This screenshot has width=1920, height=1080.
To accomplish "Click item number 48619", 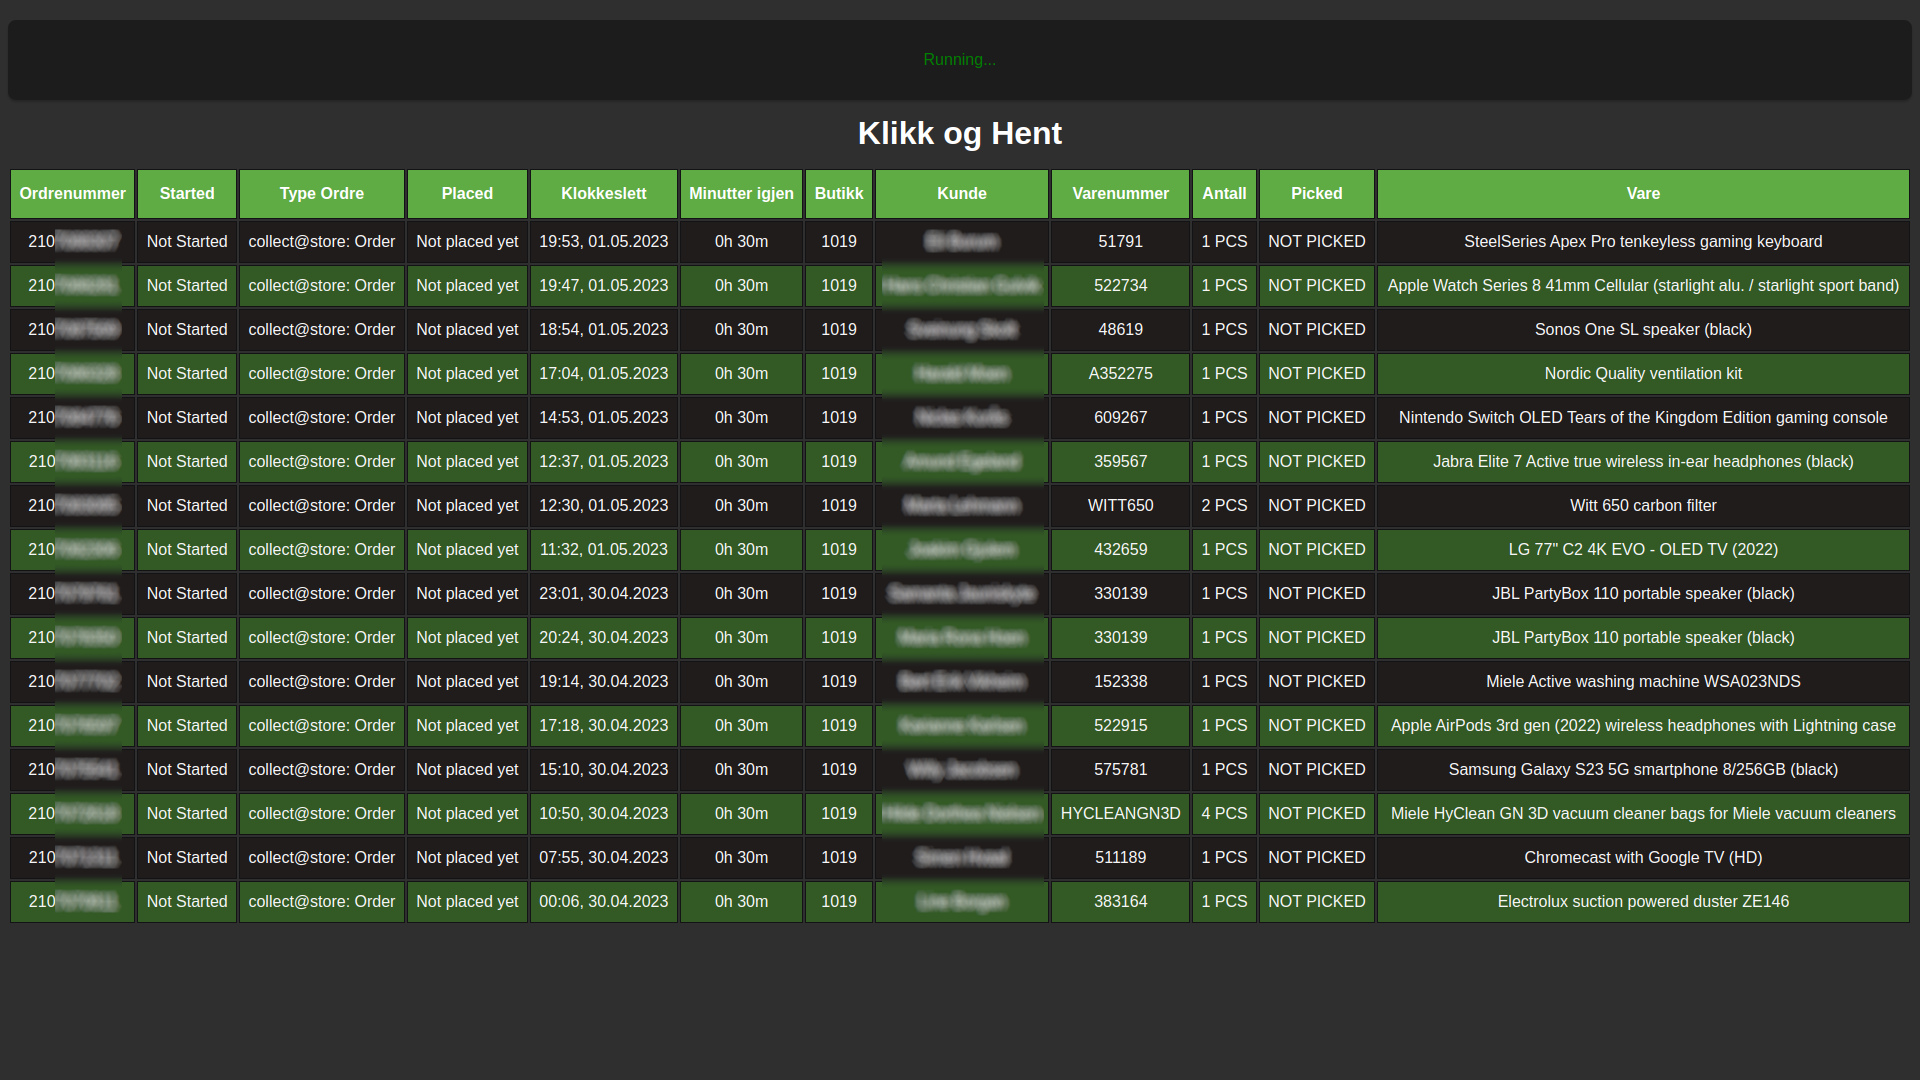I will pyautogui.click(x=1120, y=330).
